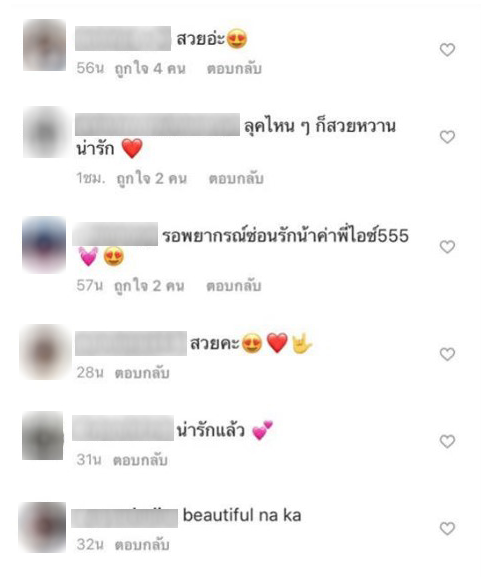Open username of "น่ารักแล้ว" commenter

point(123,428)
